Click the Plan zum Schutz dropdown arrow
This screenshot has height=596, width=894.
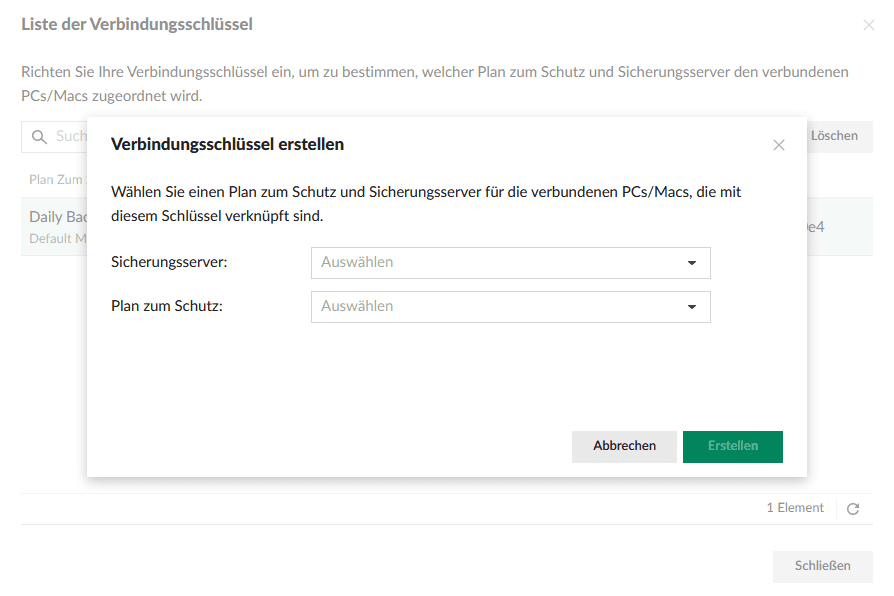(691, 307)
